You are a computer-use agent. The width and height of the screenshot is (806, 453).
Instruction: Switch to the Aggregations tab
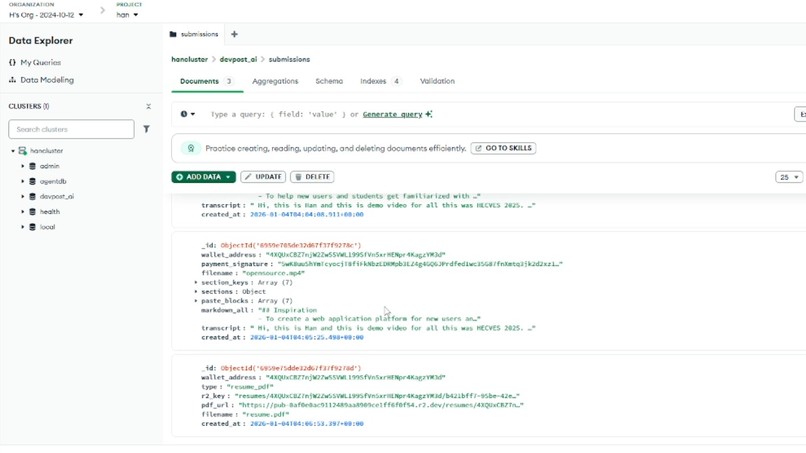pos(275,81)
